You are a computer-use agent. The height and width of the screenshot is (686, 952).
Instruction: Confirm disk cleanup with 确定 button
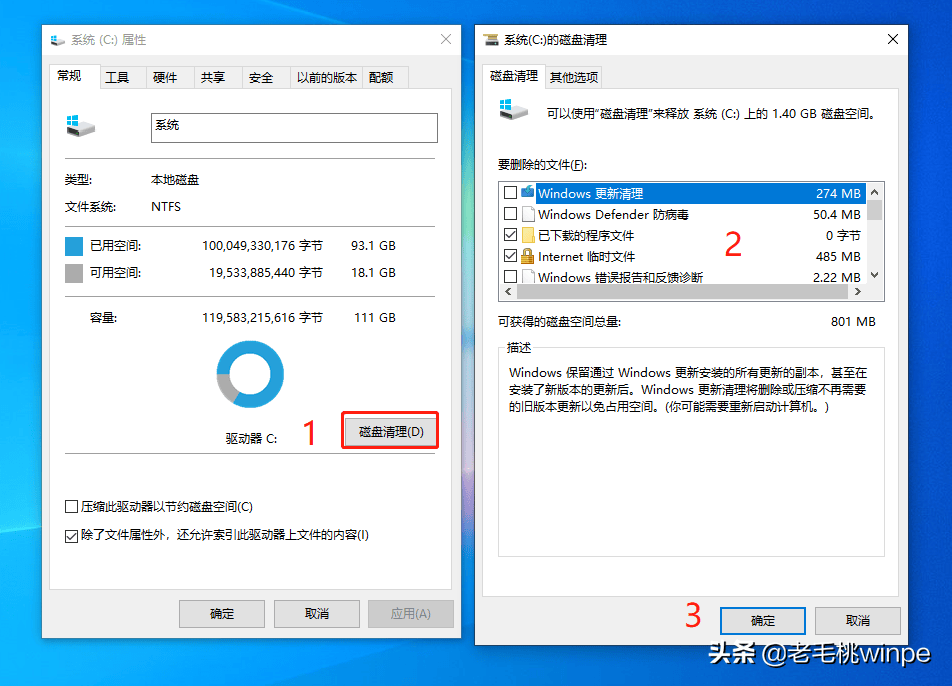[x=762, y=621]
